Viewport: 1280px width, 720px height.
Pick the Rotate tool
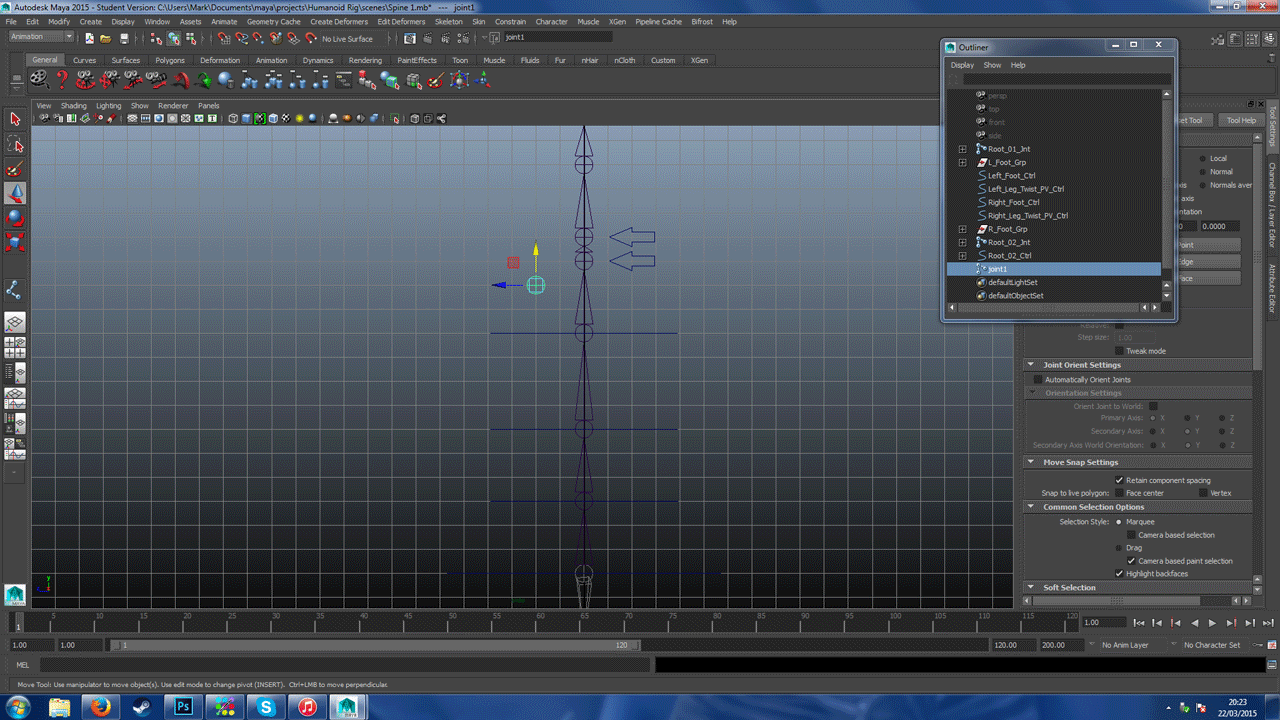(x=15, y=214)
